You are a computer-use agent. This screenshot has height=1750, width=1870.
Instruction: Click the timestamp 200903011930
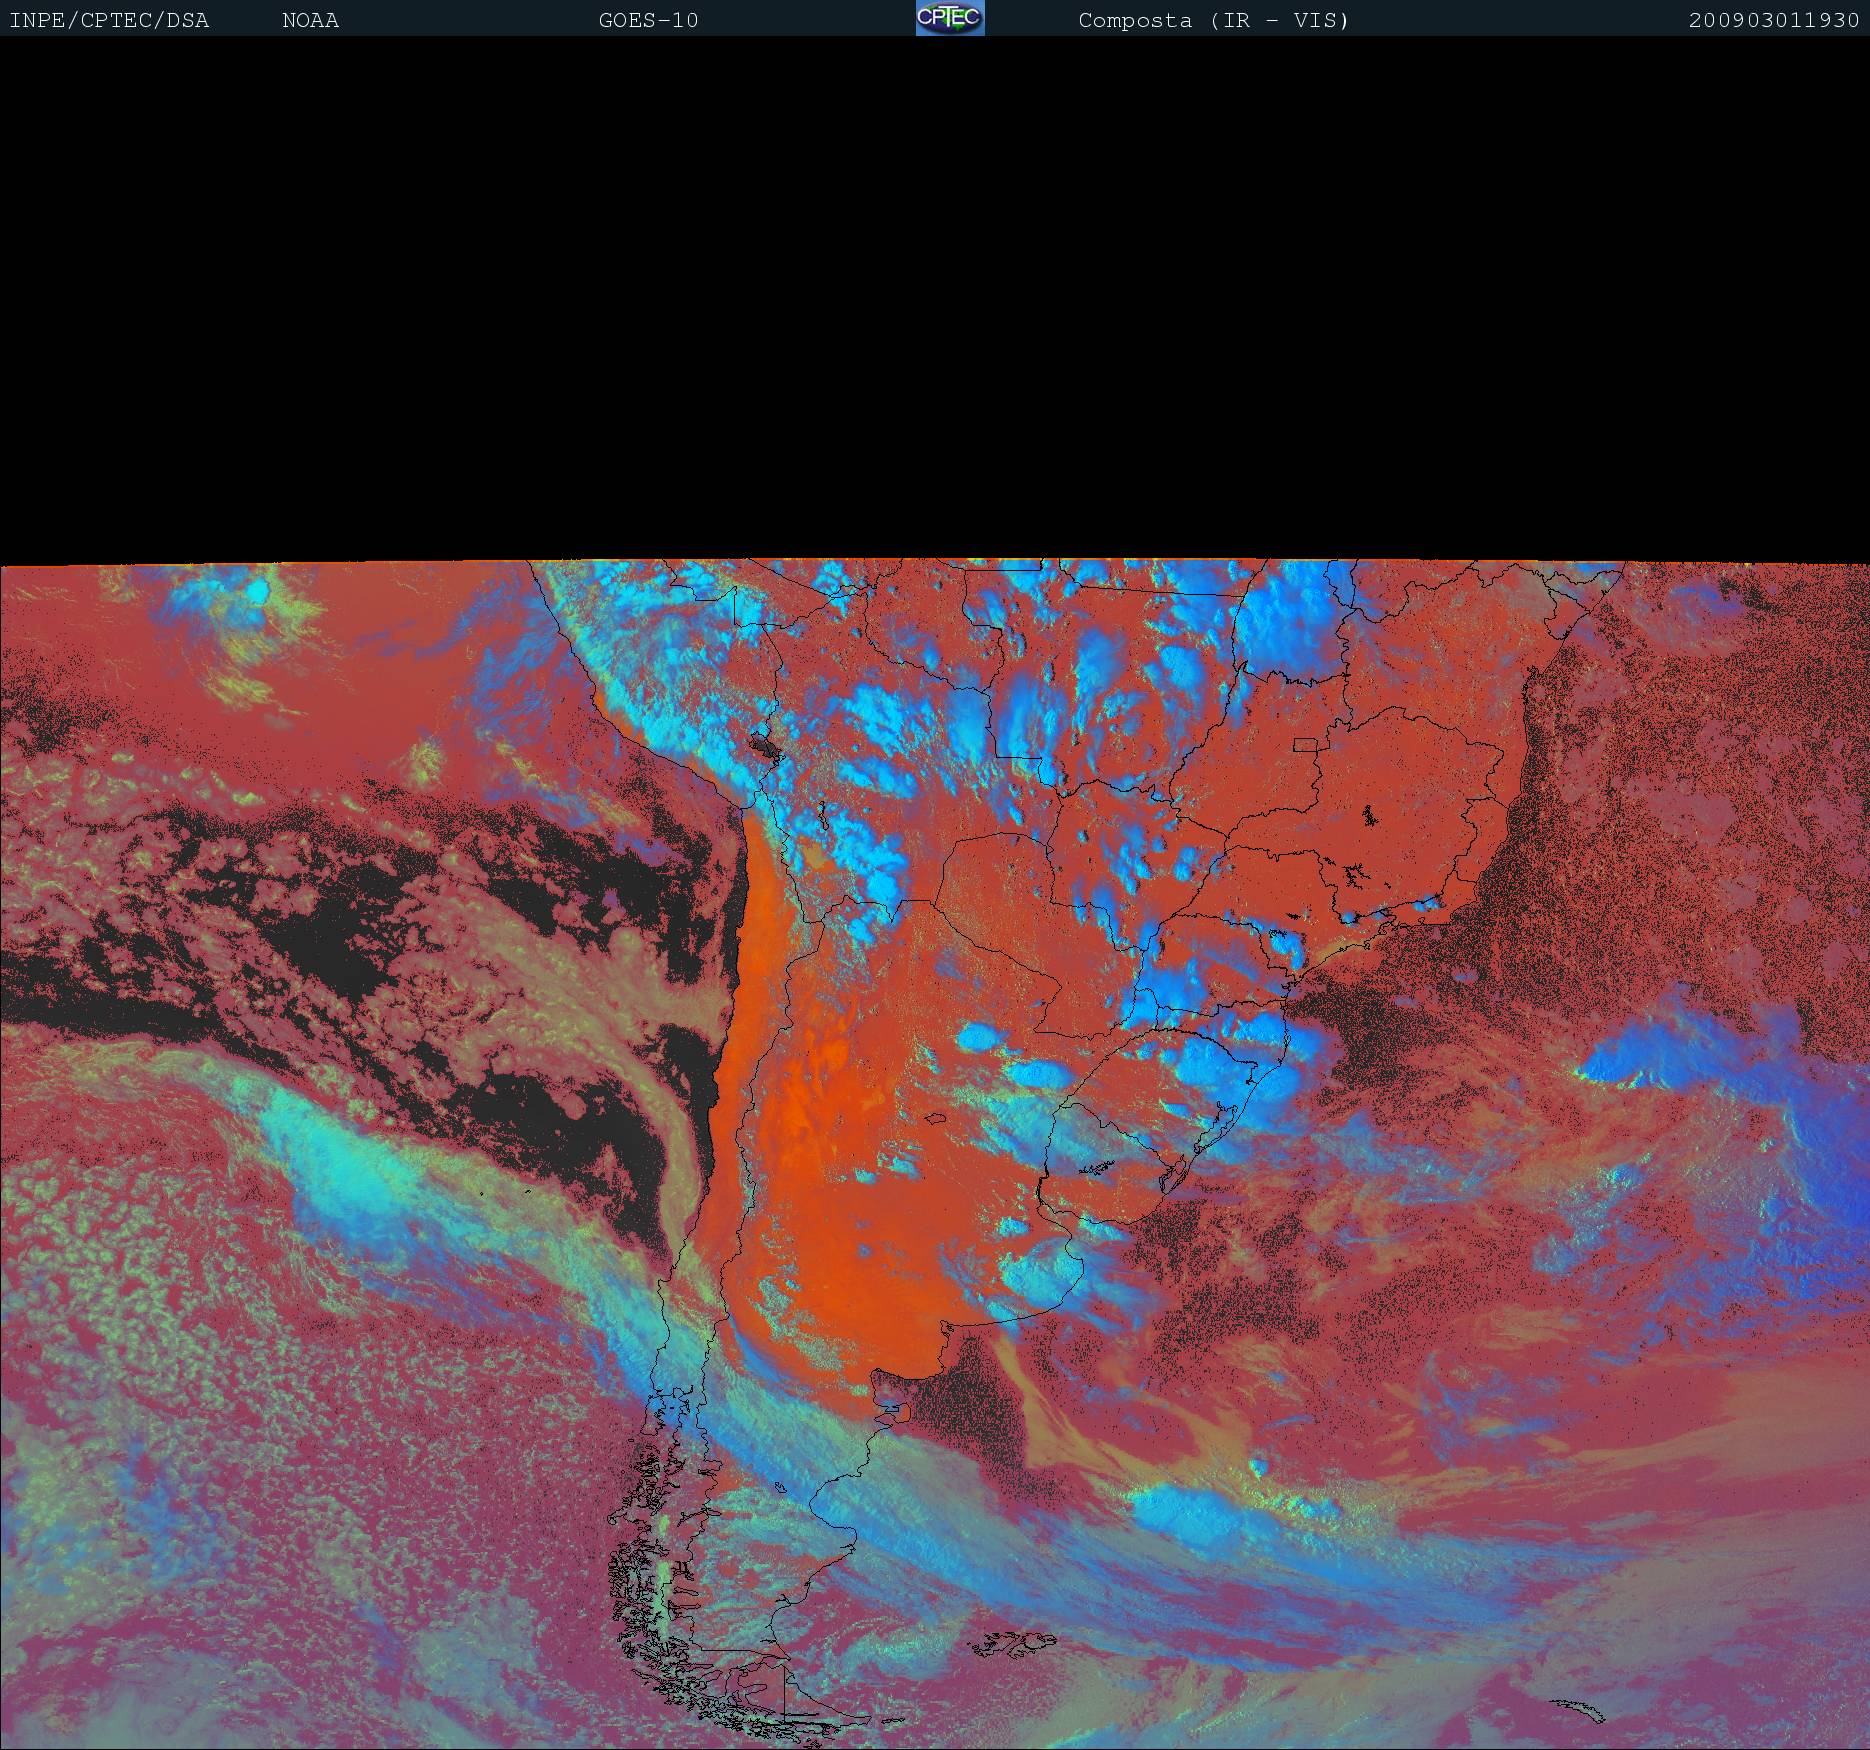click(1774, 21)
